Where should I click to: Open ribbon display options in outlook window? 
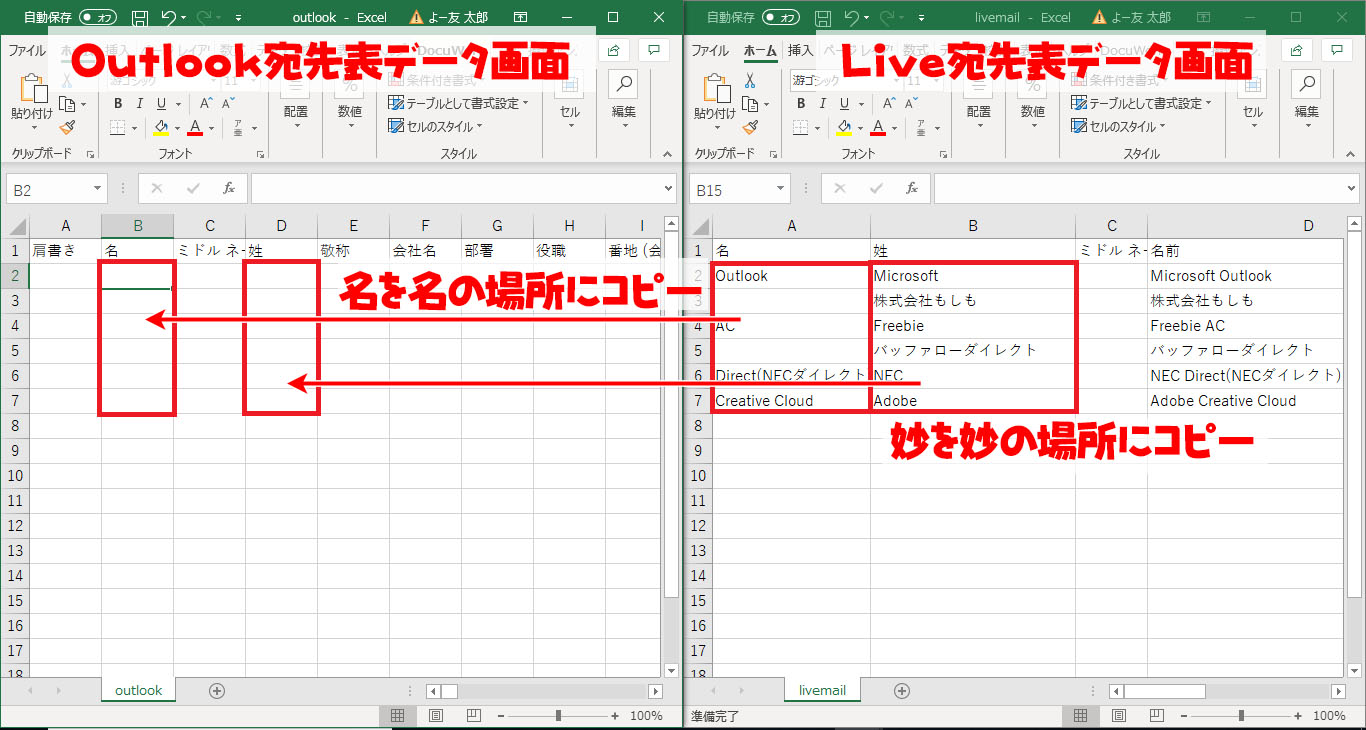(x=520, y=18)
